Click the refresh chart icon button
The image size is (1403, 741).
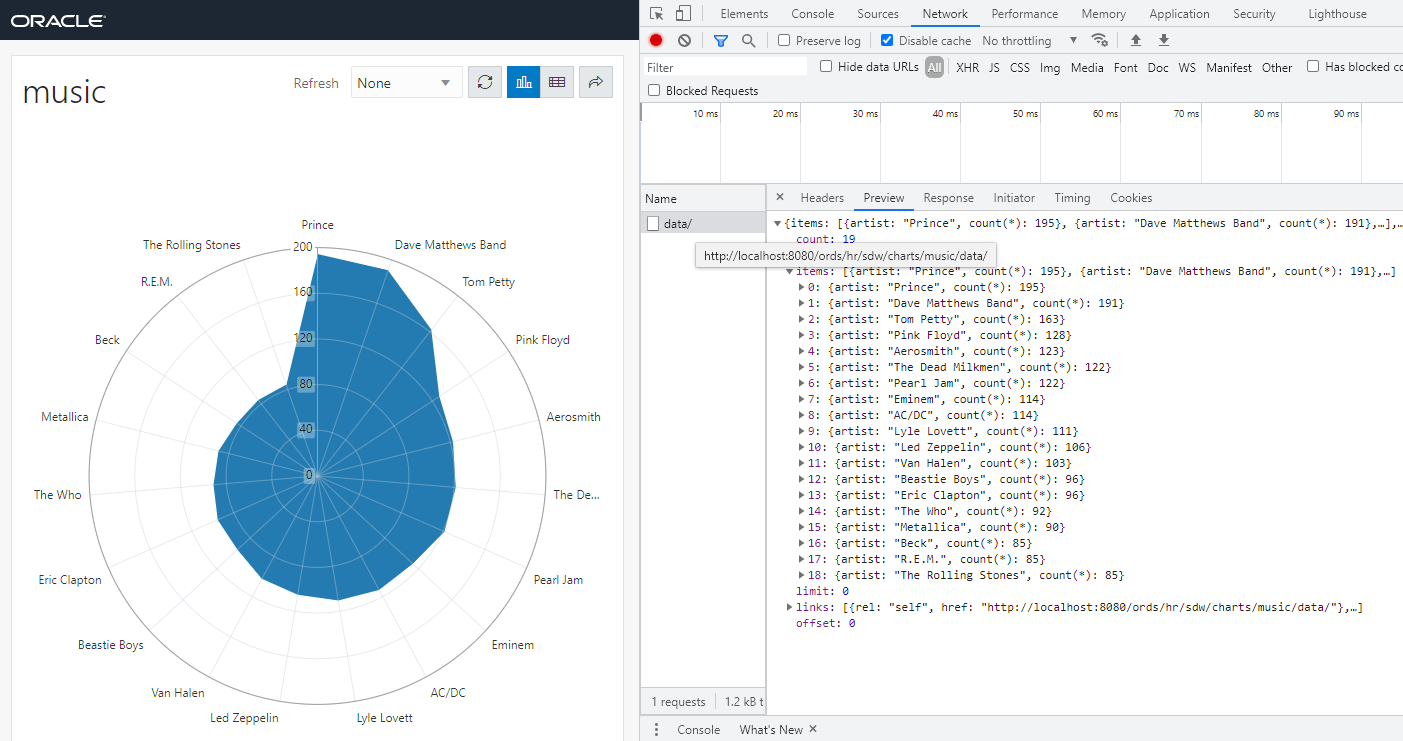[x=485, y=83]
